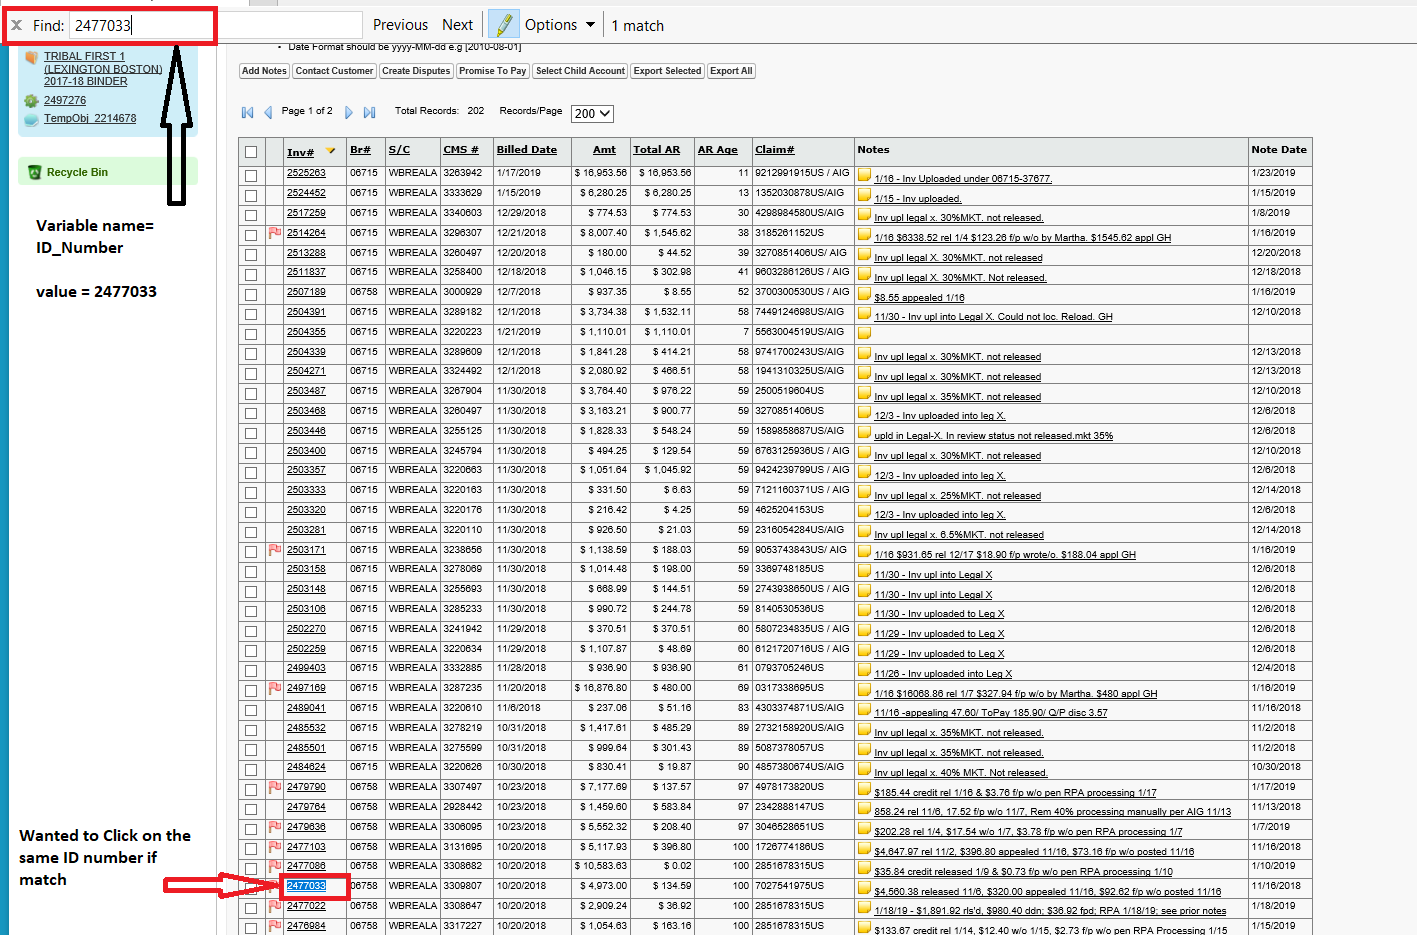Check the box for invoice 2513288

coord(251,255)
